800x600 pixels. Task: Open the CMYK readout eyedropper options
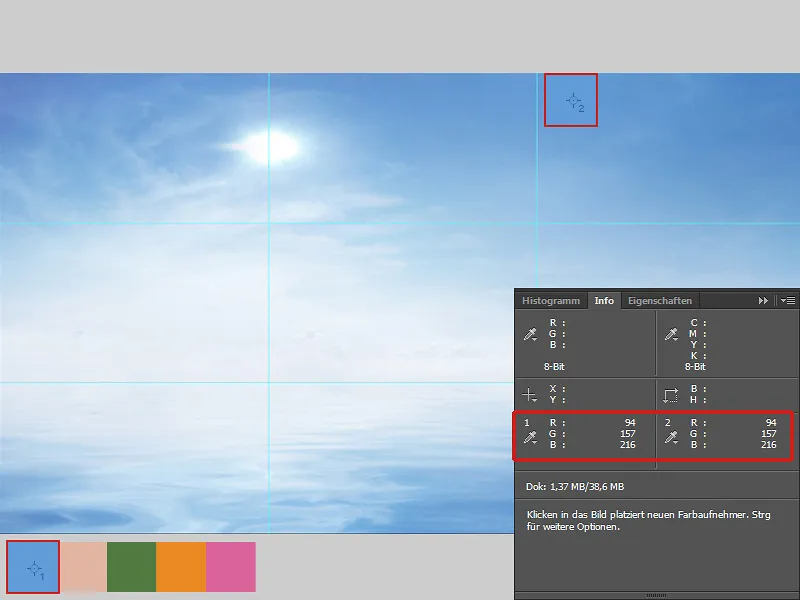click(671, 334)
